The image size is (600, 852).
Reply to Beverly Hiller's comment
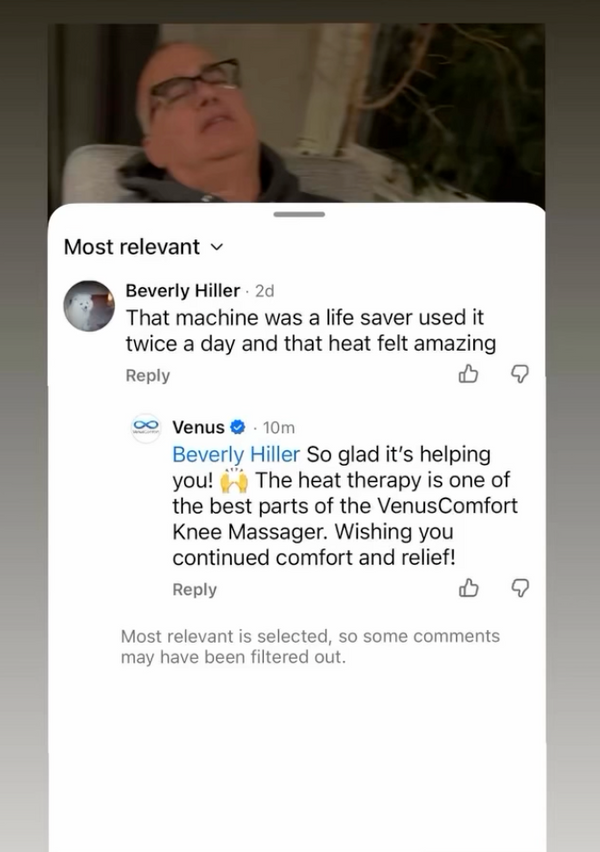pyautogui.click(x=148, y=375)
